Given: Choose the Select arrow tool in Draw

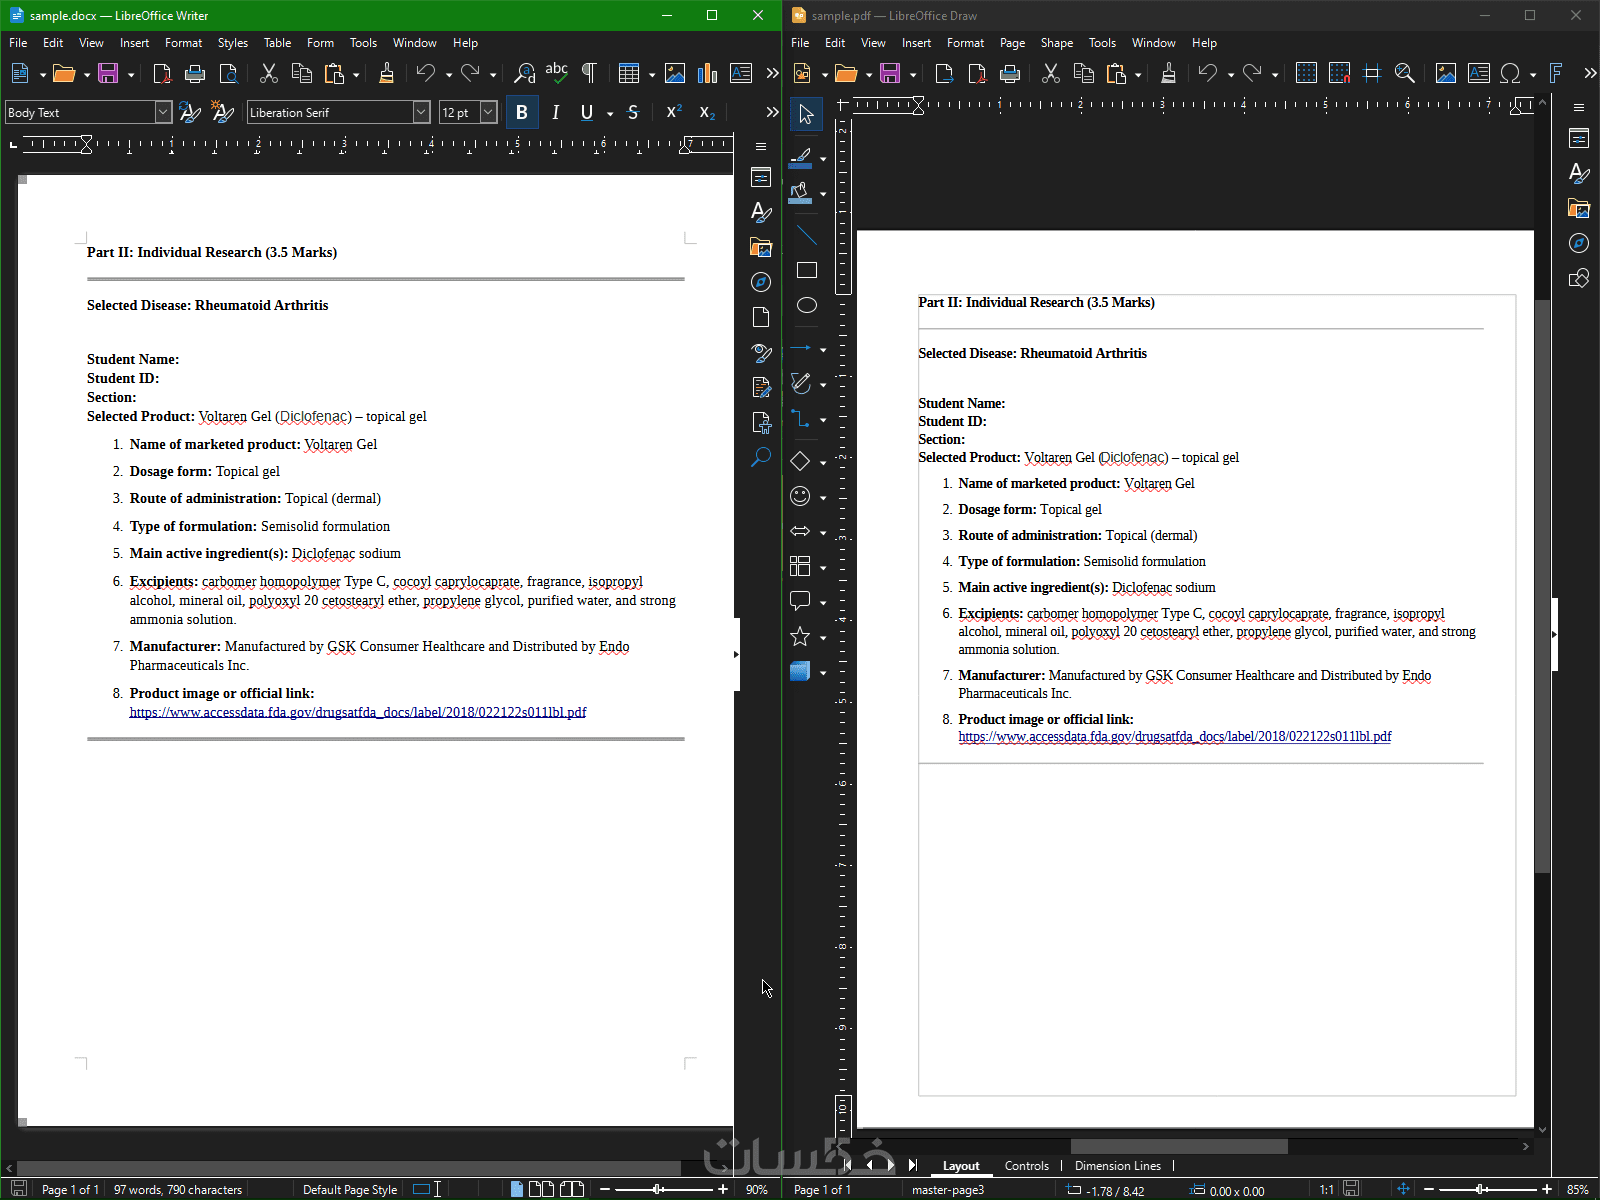Looking at the screenshot, I should (x=806, y=114).
